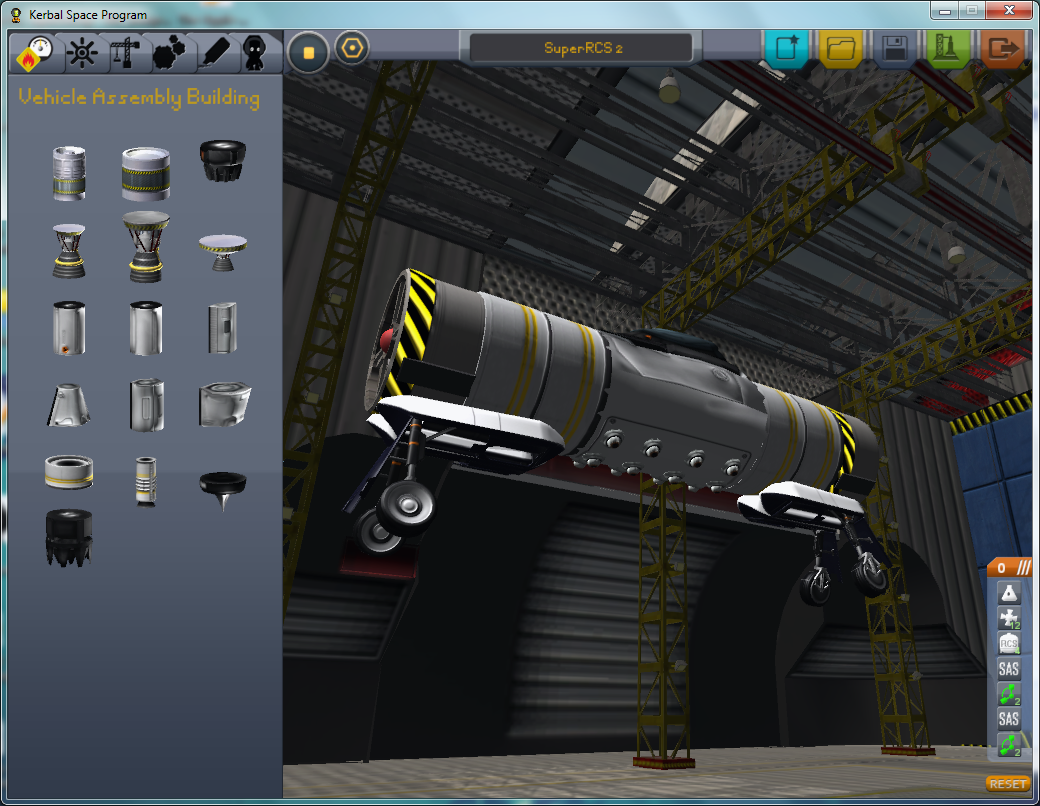
Task: Minimize the Kerbal Space Program window
Action: click(945, 11)
